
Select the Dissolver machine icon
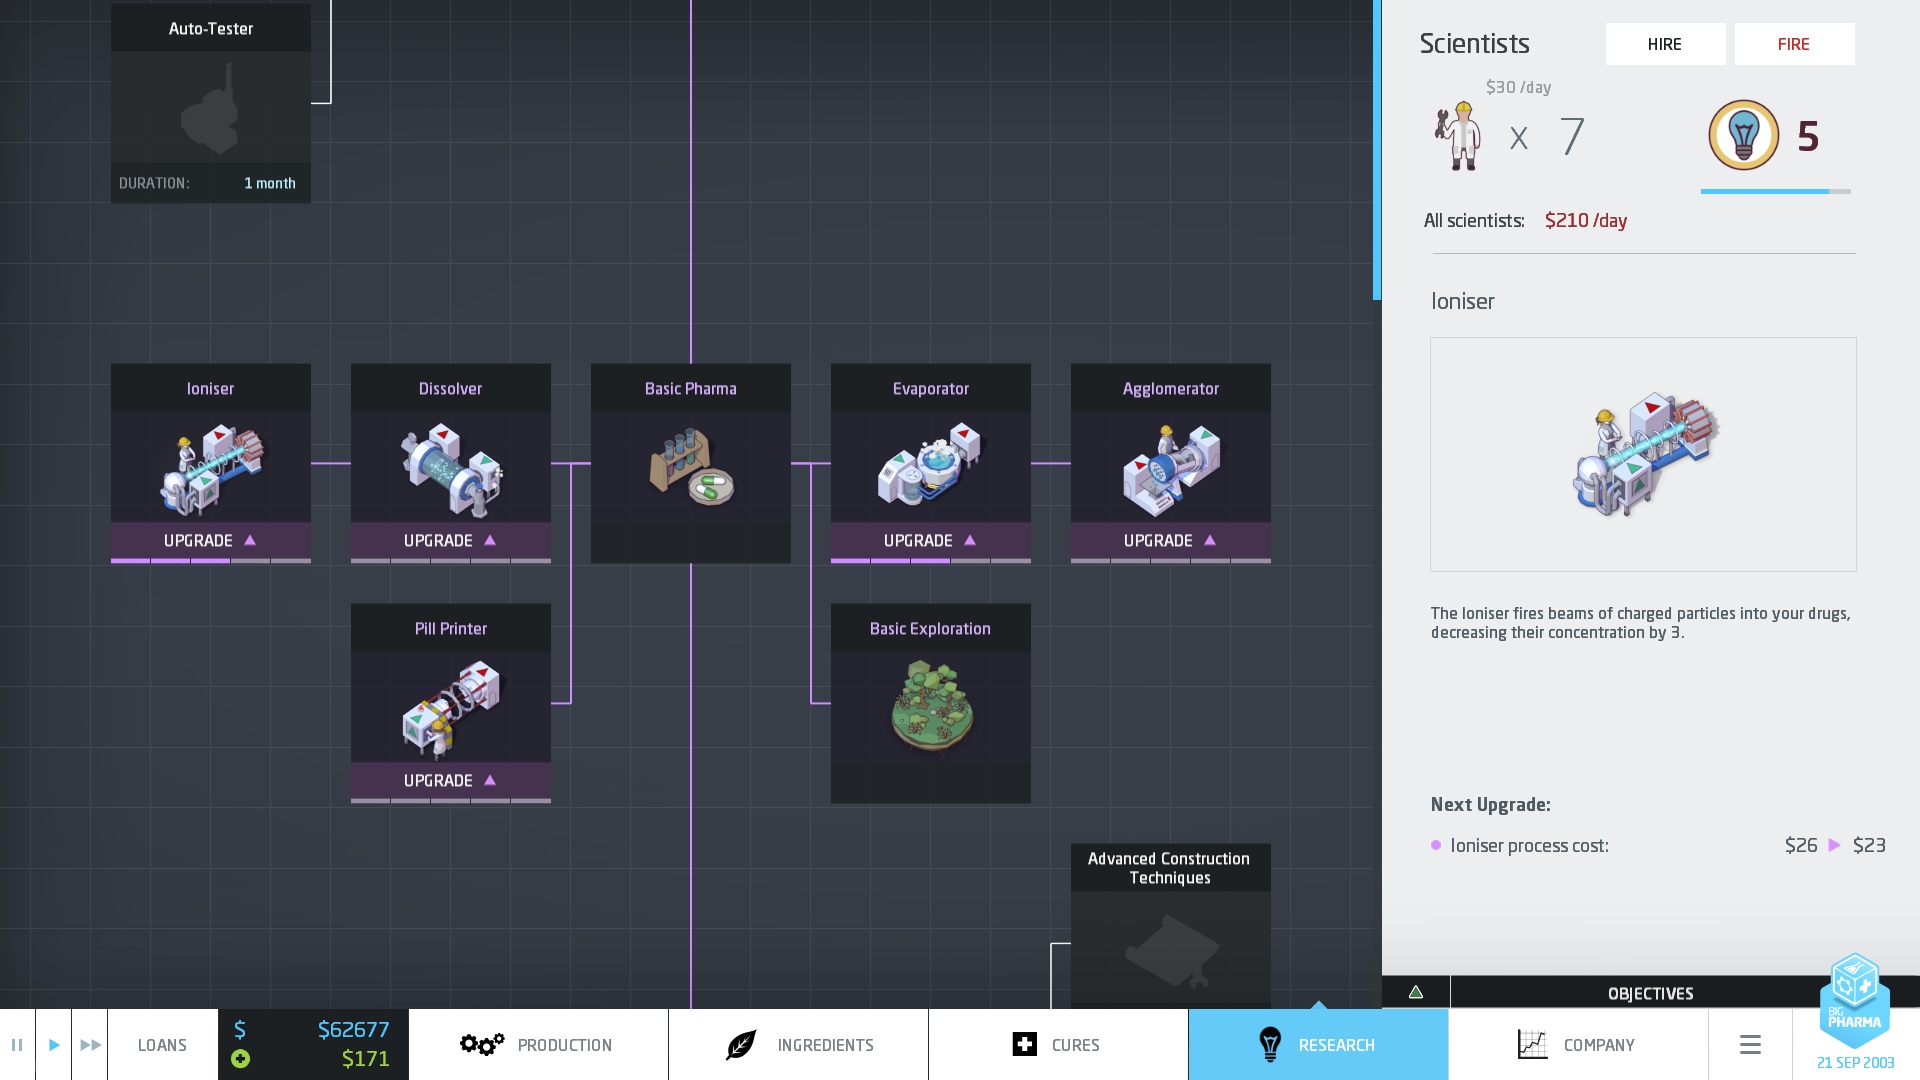(x=451, y=467)
